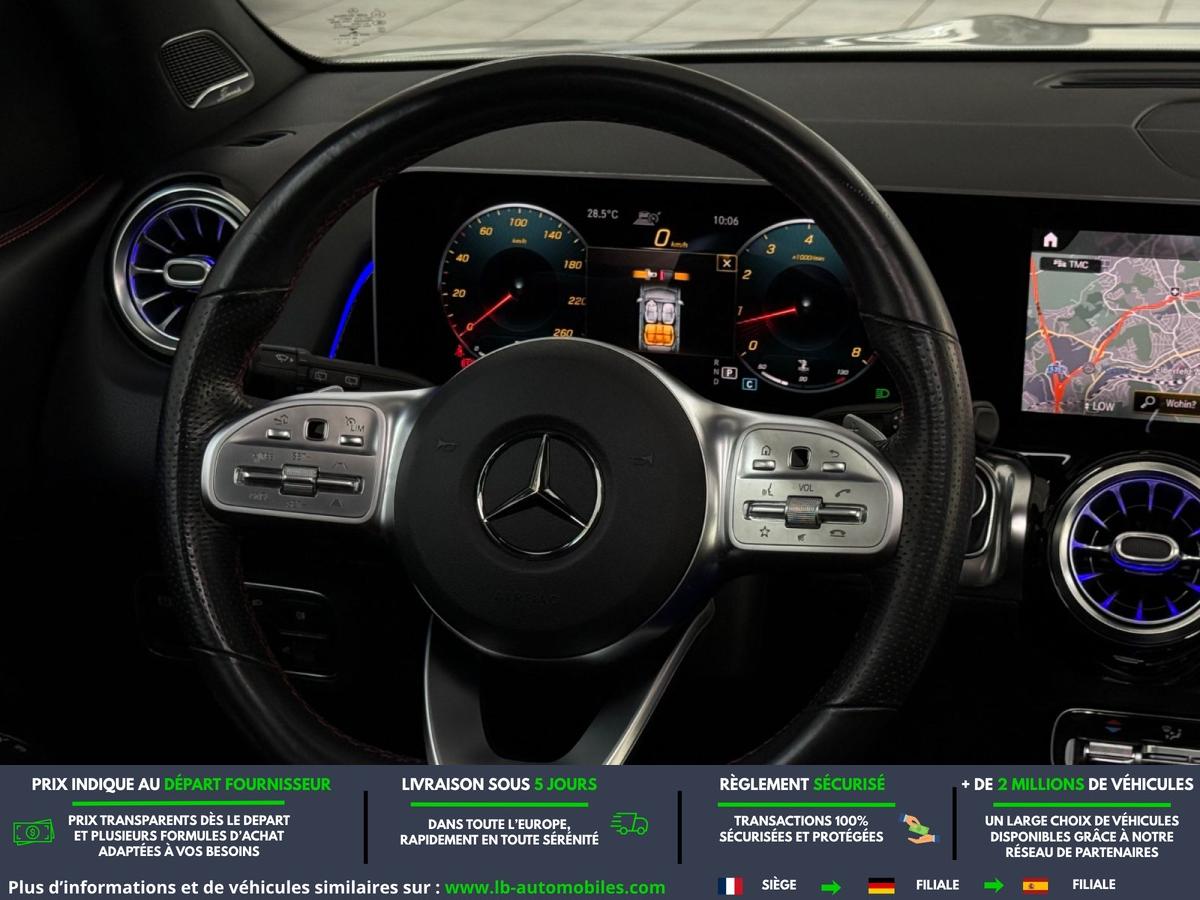Click the speedometer dial
The image size is (1200, 900).
513,281
